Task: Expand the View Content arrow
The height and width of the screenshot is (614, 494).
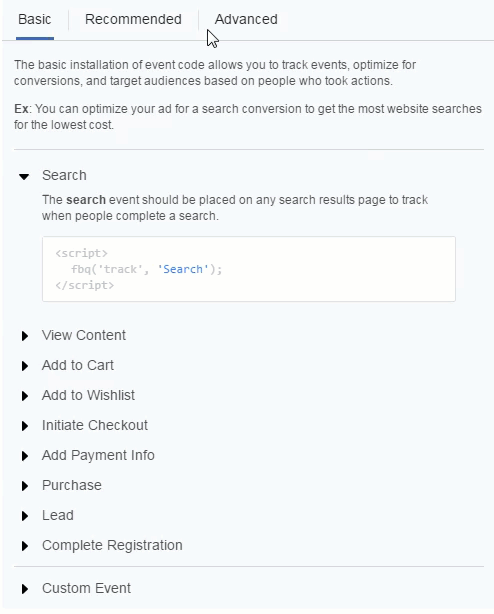Action: 25,336
